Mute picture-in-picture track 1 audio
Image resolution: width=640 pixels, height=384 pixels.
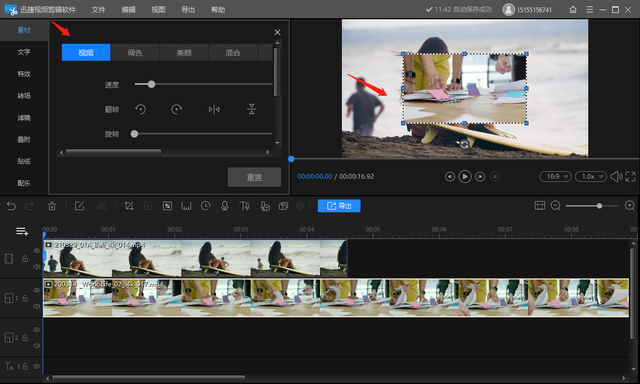(37, 306)
